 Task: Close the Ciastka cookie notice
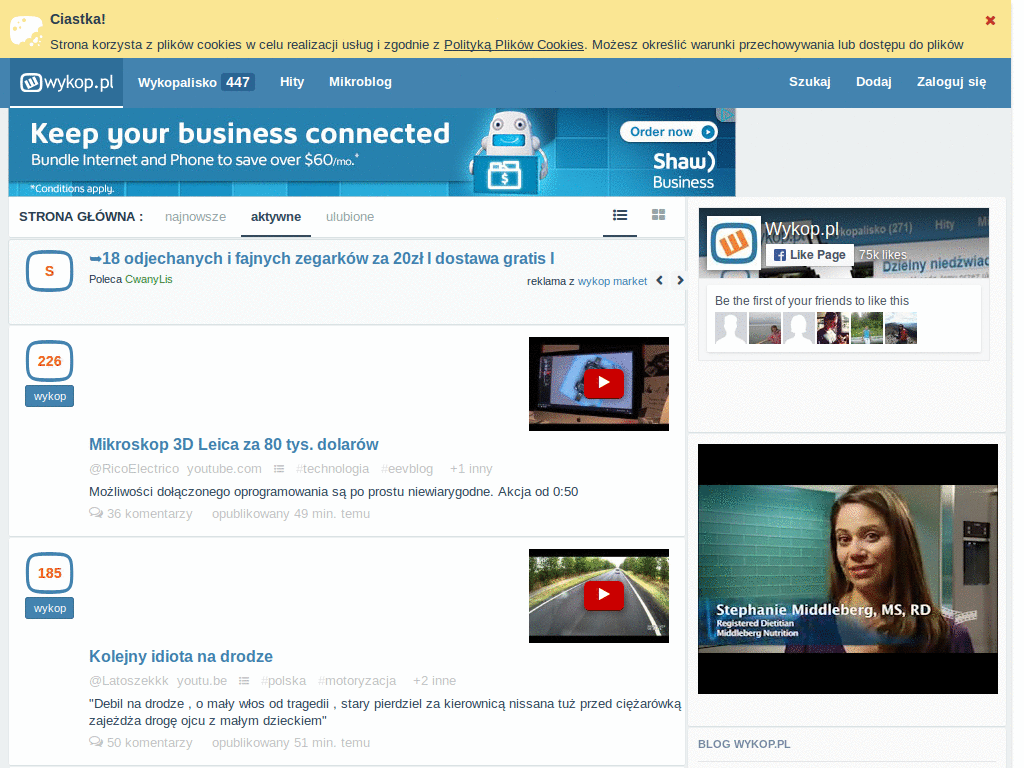[x=990, y=20]
